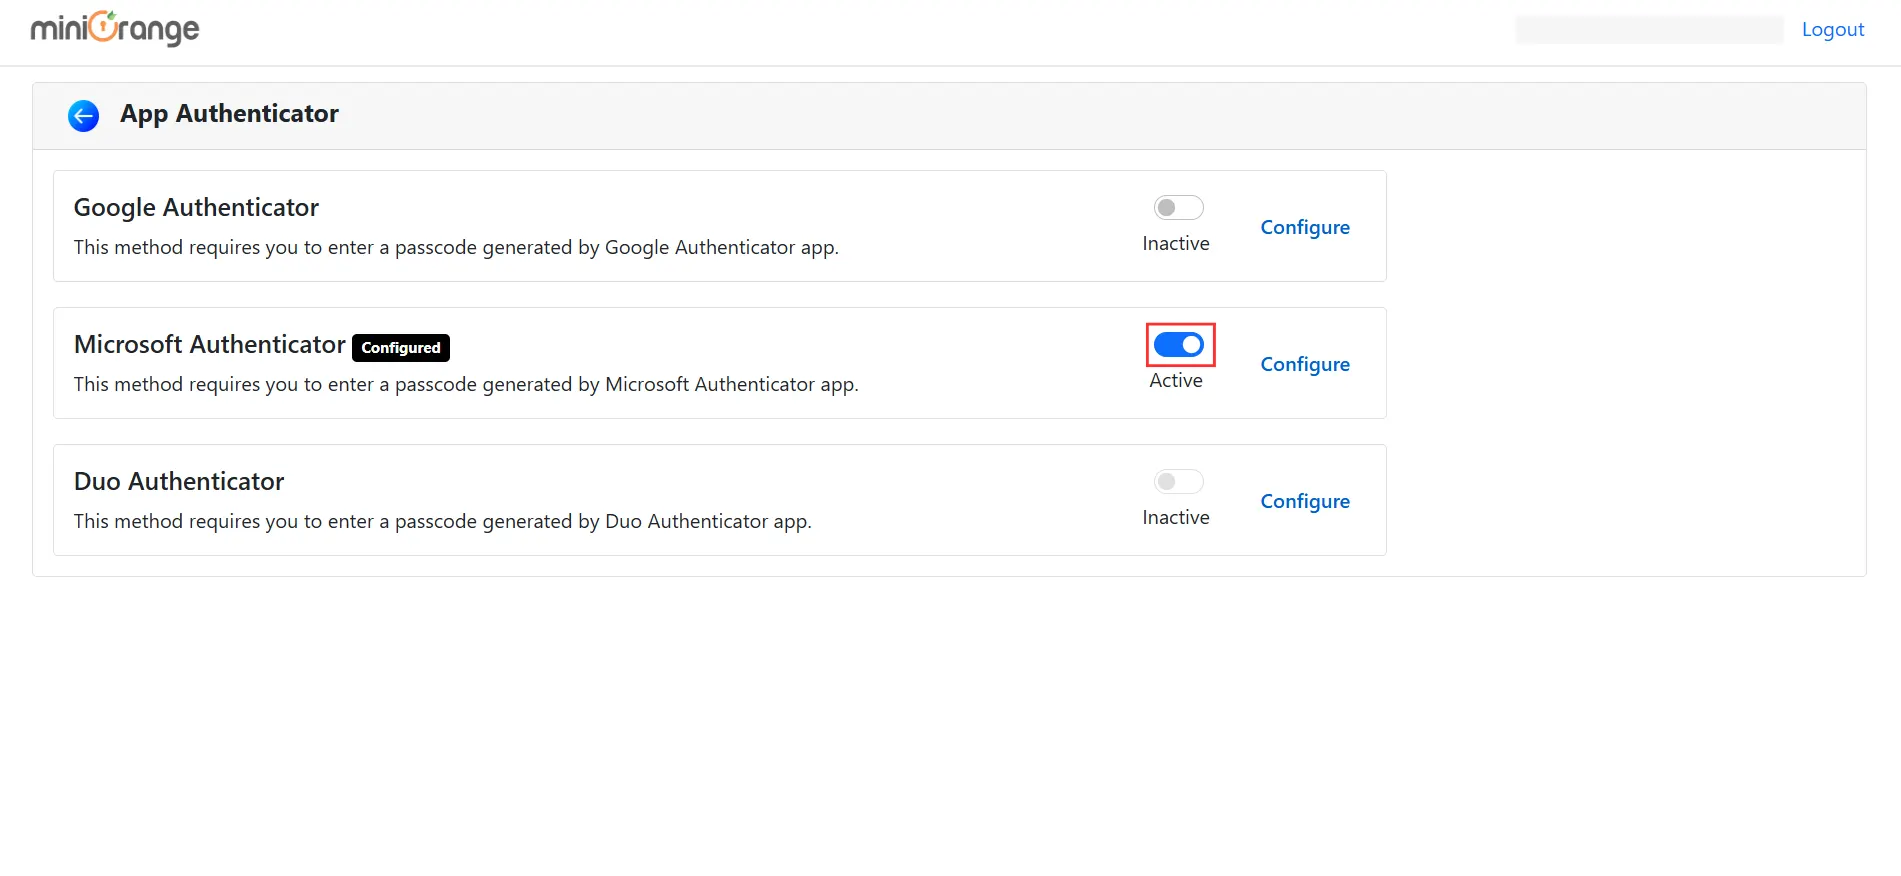The height and width of the screenshot is (876, 1901).
Task: Open the miniOrange logo
Action: (x=115, y=28)
